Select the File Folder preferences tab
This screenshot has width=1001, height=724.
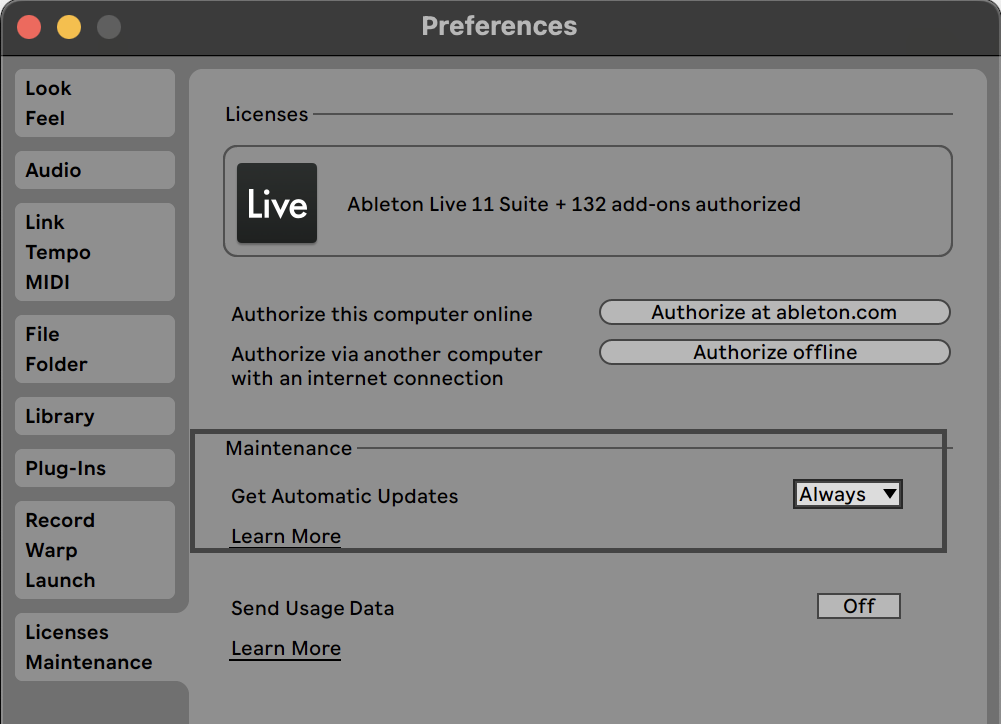[x=95, y=349]
